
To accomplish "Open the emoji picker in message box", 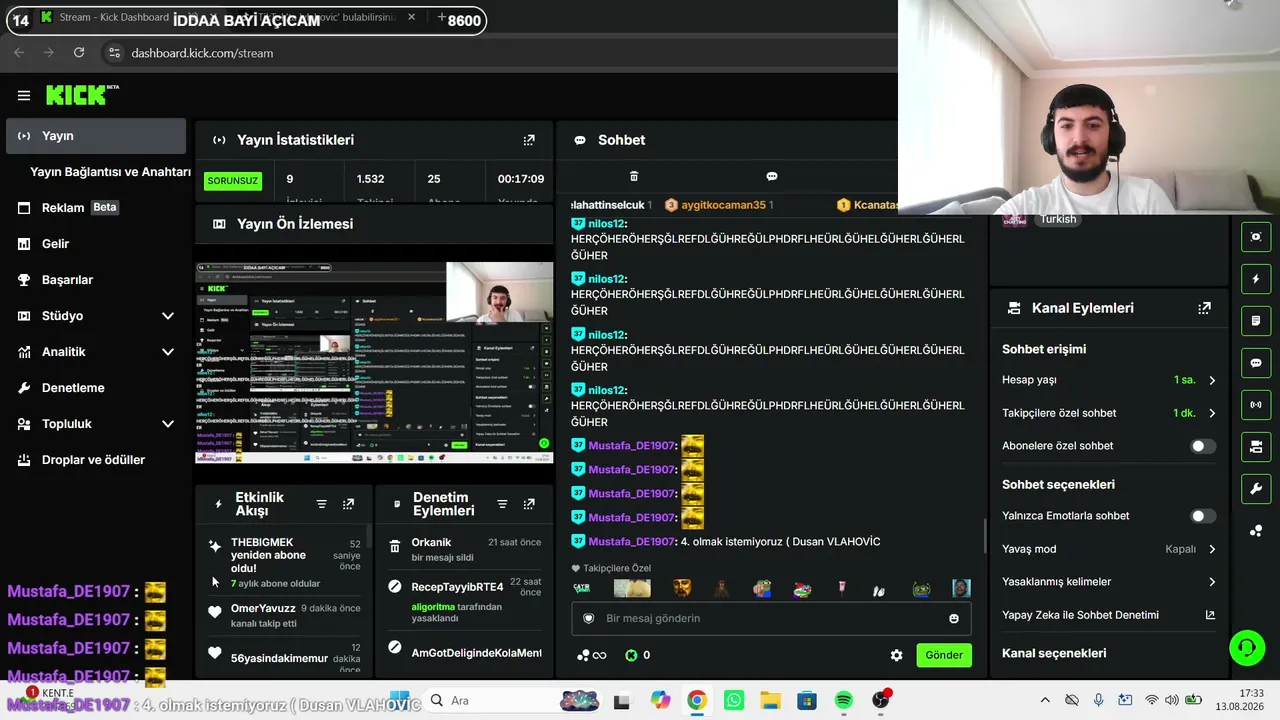I will (954, 618).
